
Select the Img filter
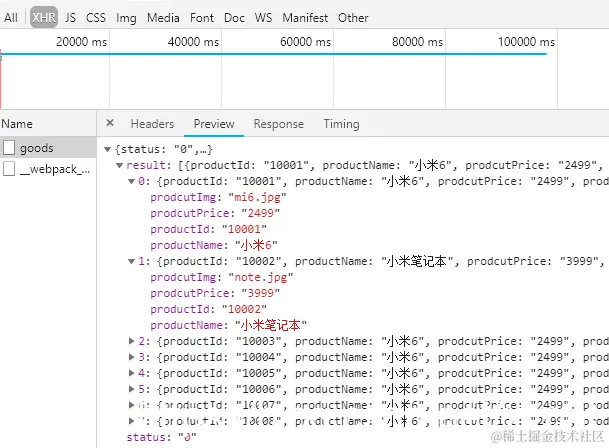pos(126,18)
